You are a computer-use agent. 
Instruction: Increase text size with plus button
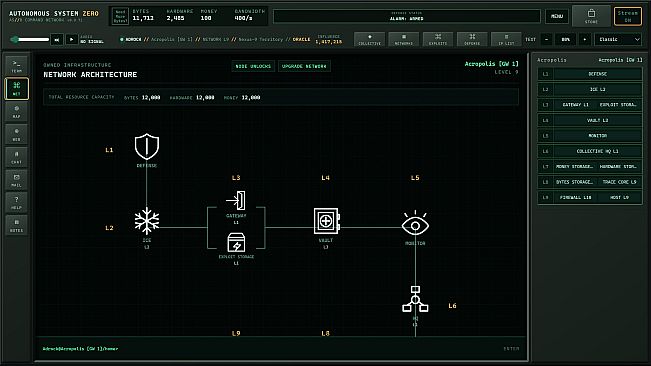pyautogui.click(x=585, y=39)
